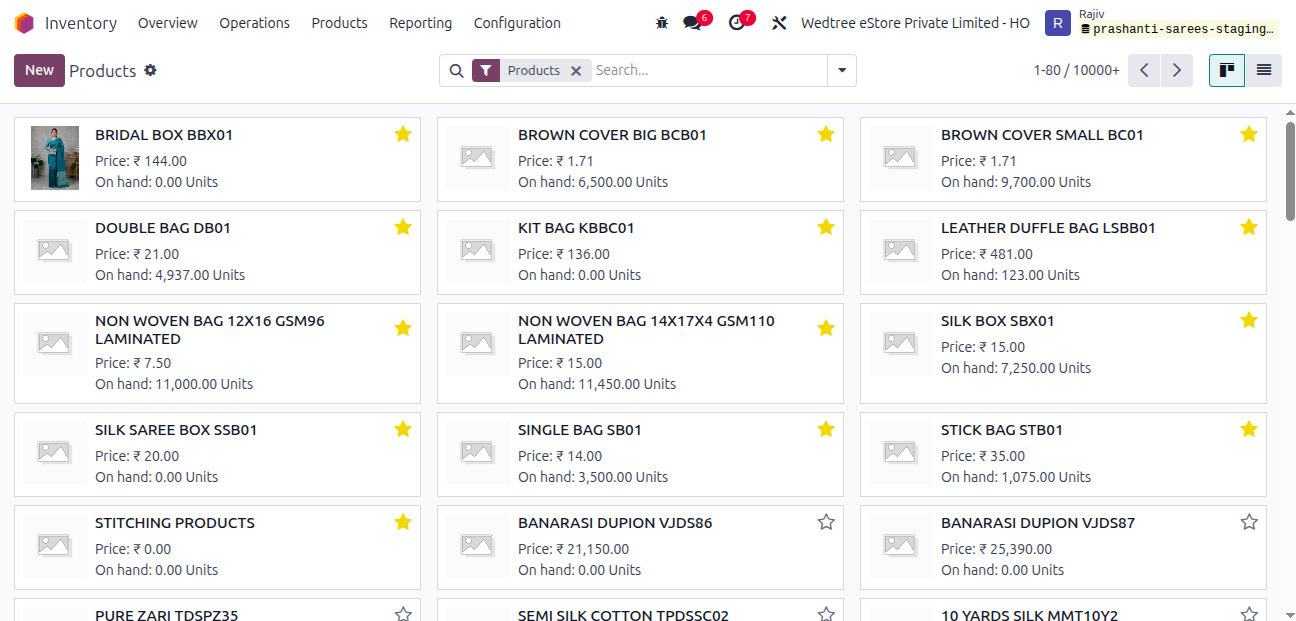This screenshot has width=1296, height=621.
Task: Toggle star on SILK BOX SBX01
Action: [1249, 320]
